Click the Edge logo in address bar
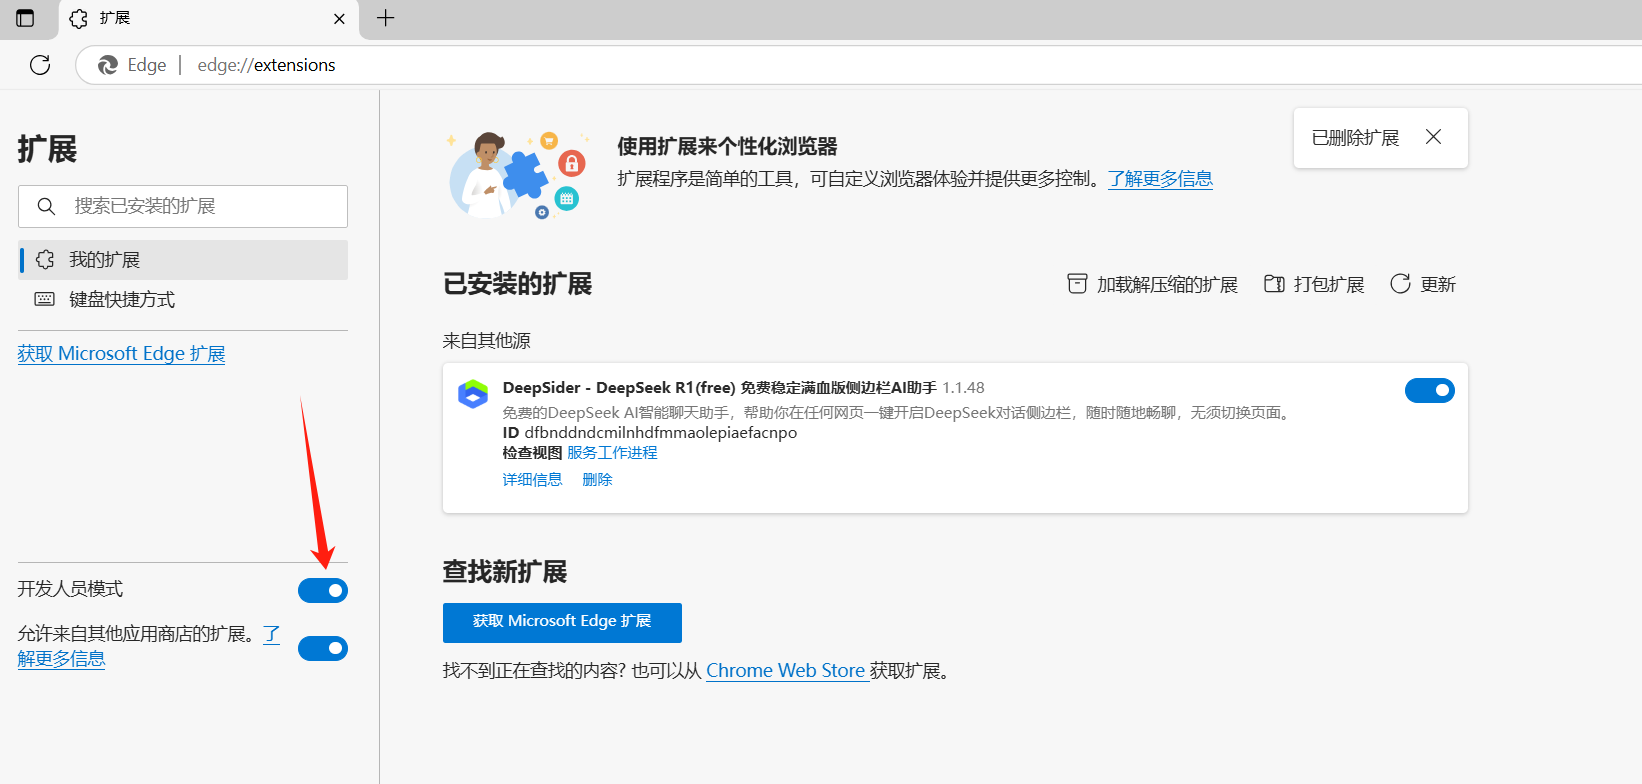This screenshot has width=1642, height=784. [108, 65]
